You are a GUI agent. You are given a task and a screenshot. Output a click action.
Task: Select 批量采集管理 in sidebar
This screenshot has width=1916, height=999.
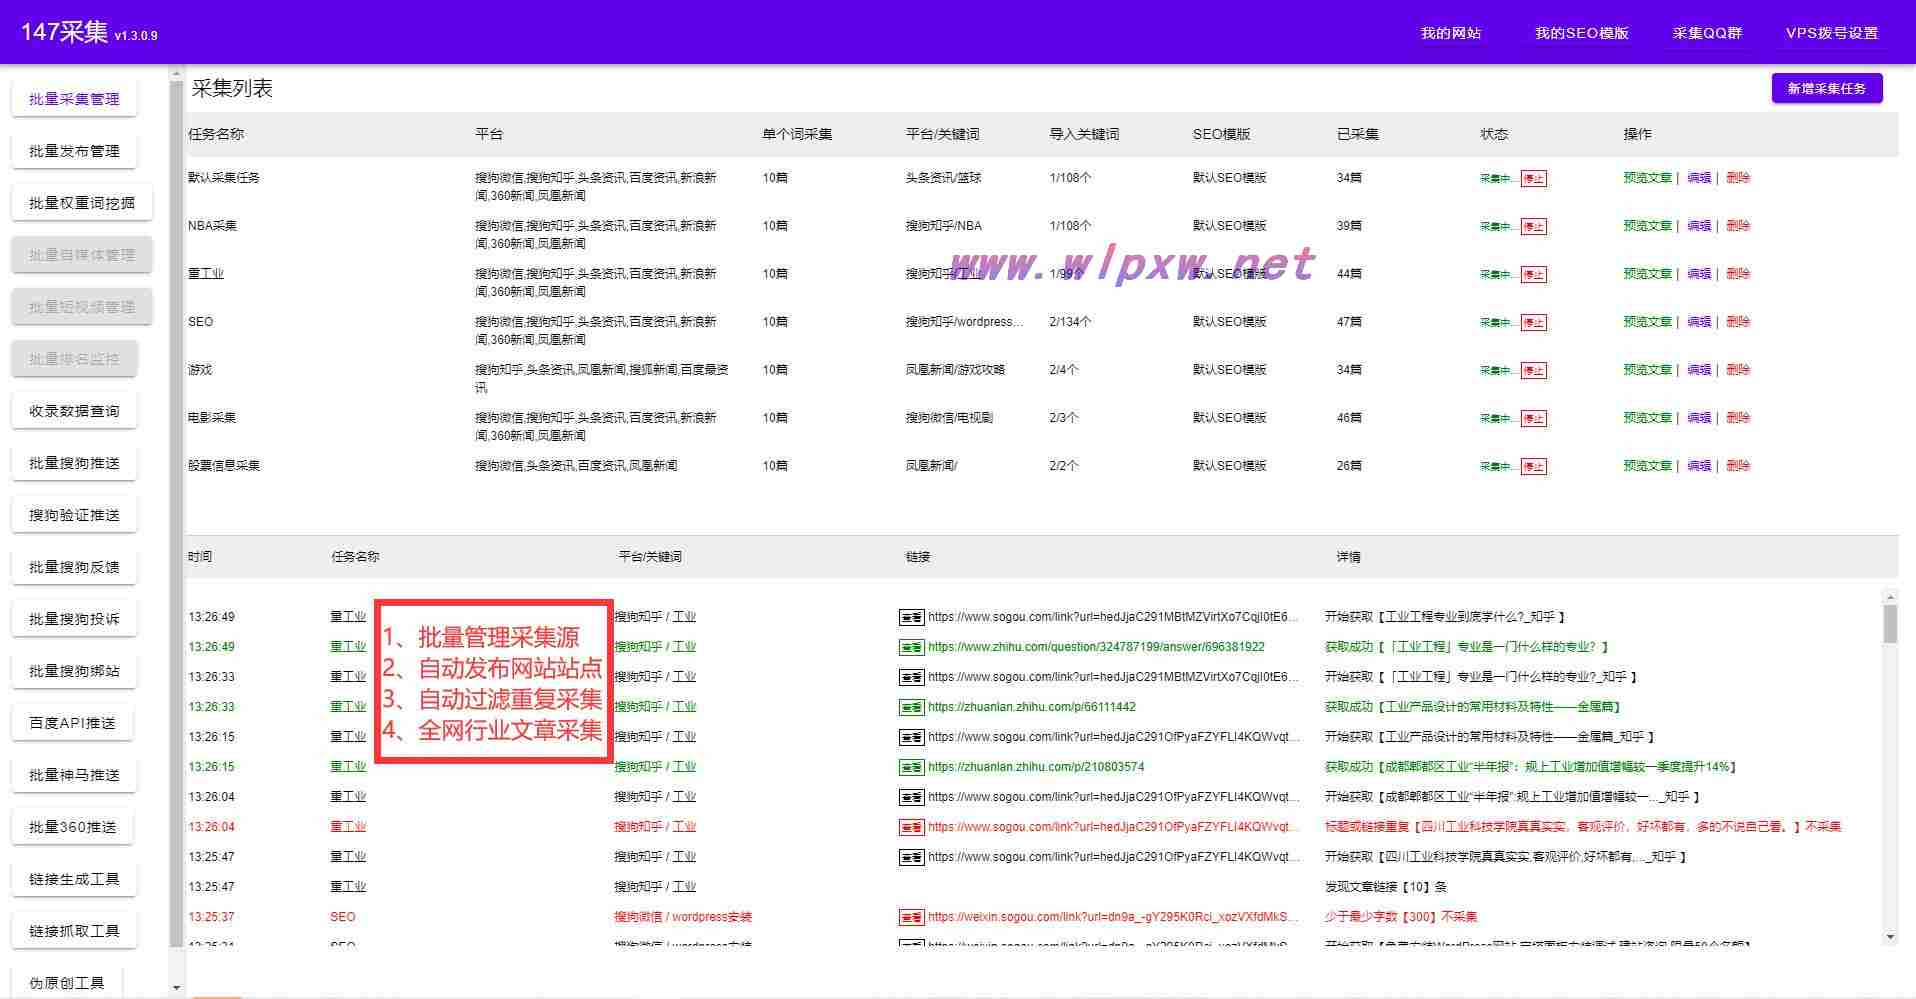(74, 99)
